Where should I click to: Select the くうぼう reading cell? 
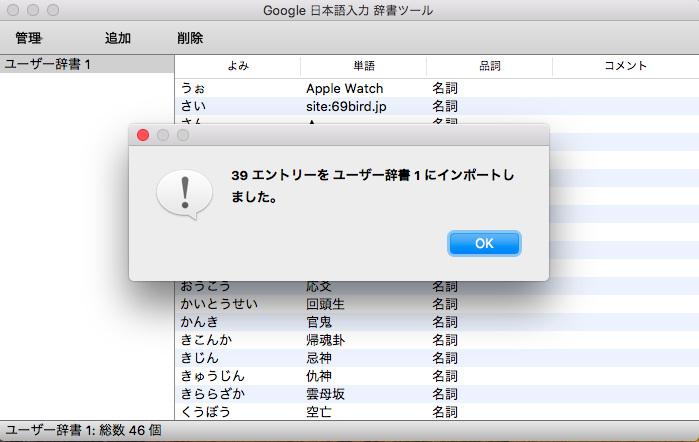pos(238,412)
